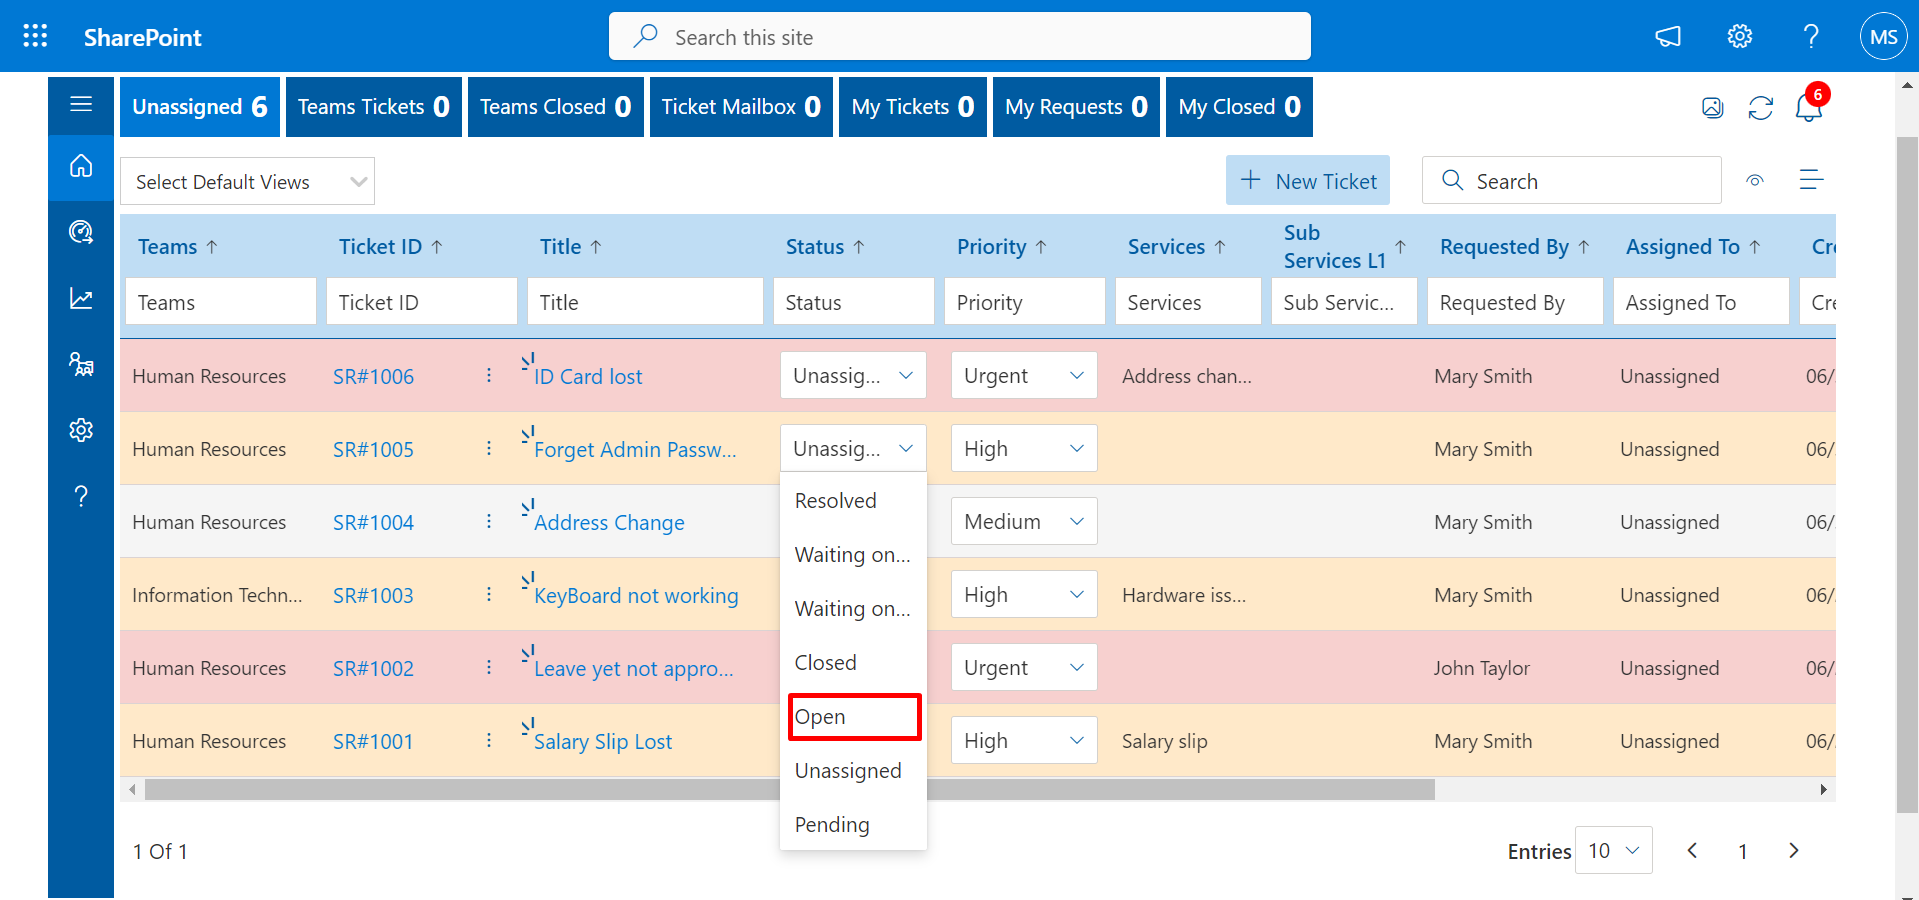Image resolution: width=1919 pixels, height=900 pixels.
Task: Open the High priority dropdown for SR#1003
Action: [1024, 594]
